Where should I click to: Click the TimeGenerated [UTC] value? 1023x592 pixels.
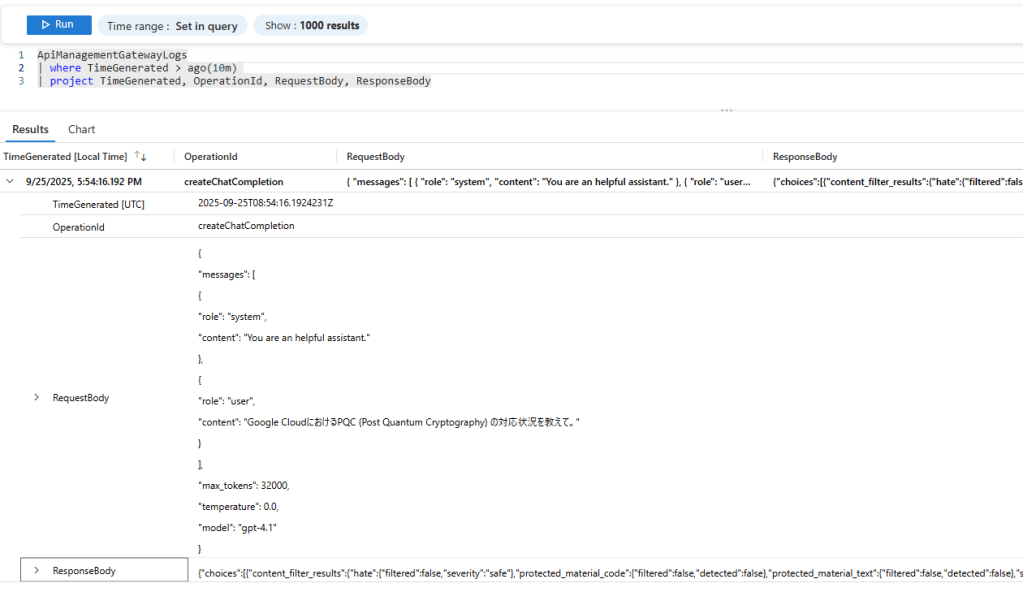coord(265,203)
